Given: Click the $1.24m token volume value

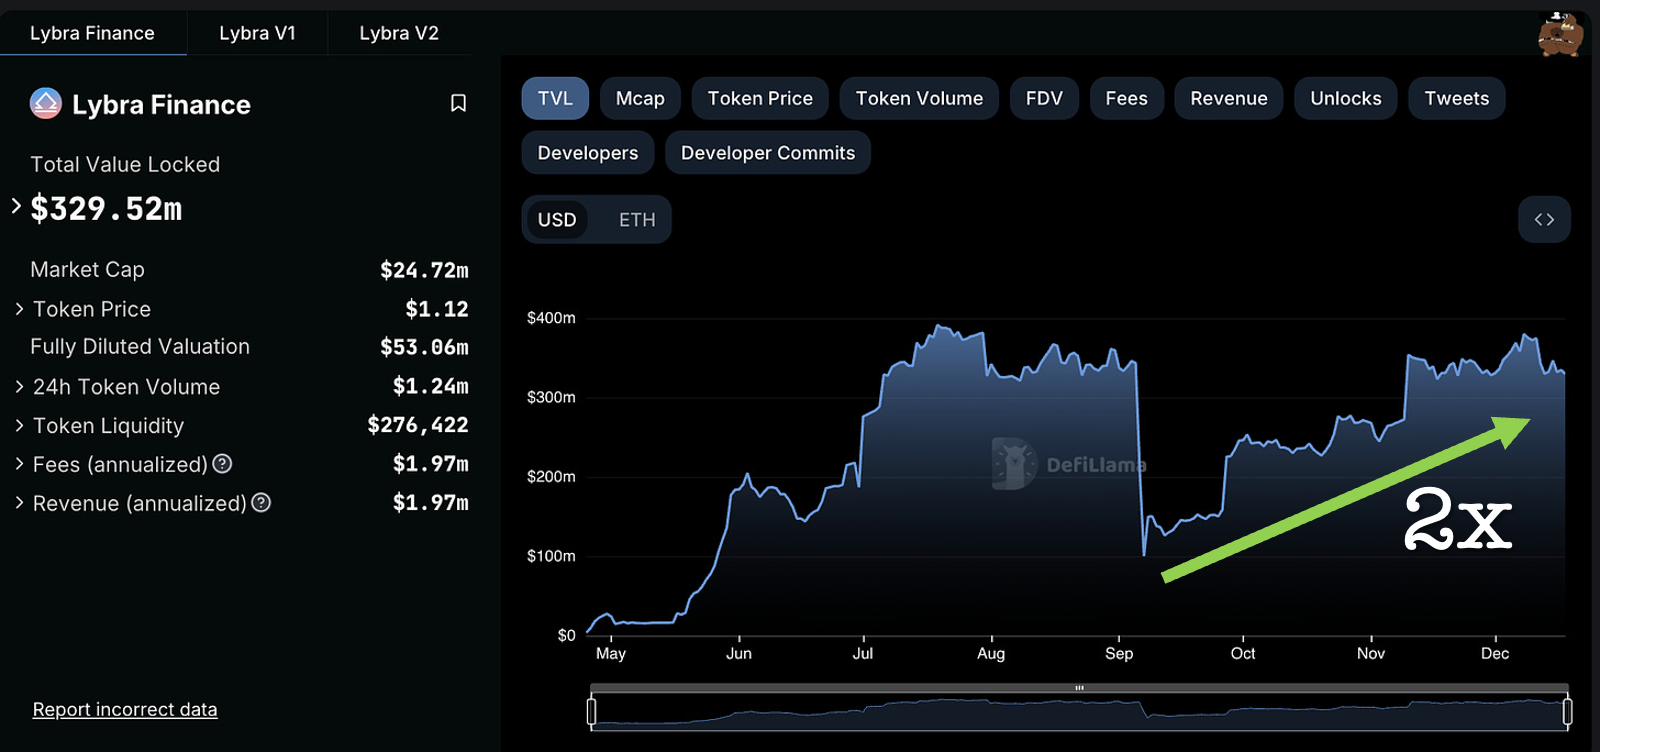Looking at the screenshot, I should point(431,386).
